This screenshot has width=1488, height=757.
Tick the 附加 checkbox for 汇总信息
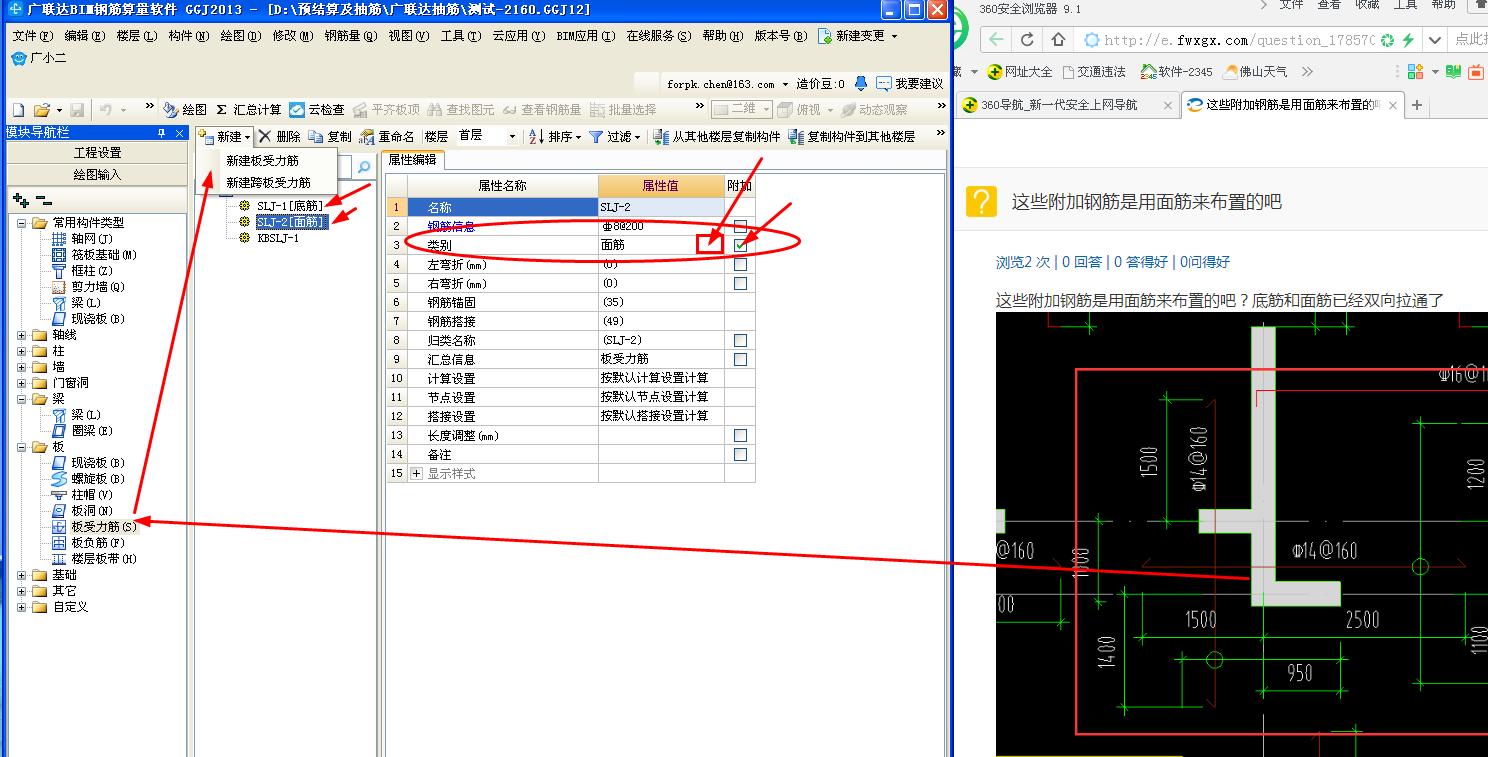tap(740, 359)
